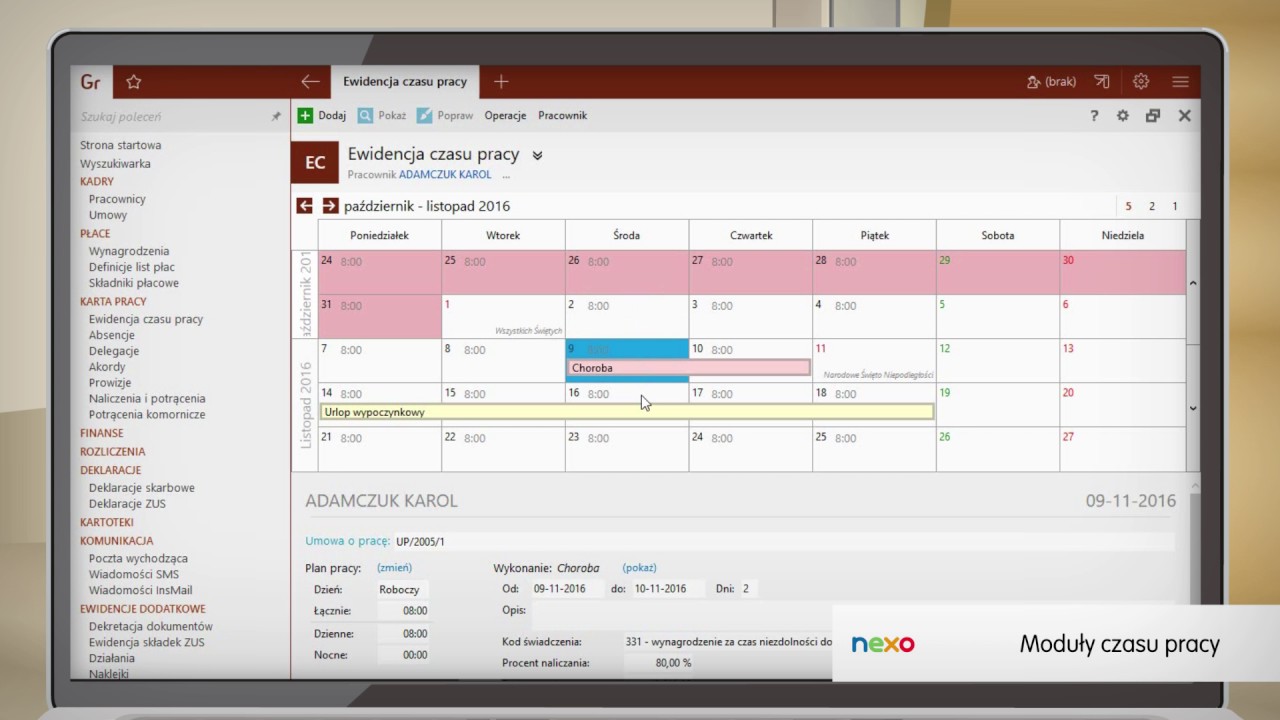Open Definicje list płac

pyautogui.click(x=132, y=267)
